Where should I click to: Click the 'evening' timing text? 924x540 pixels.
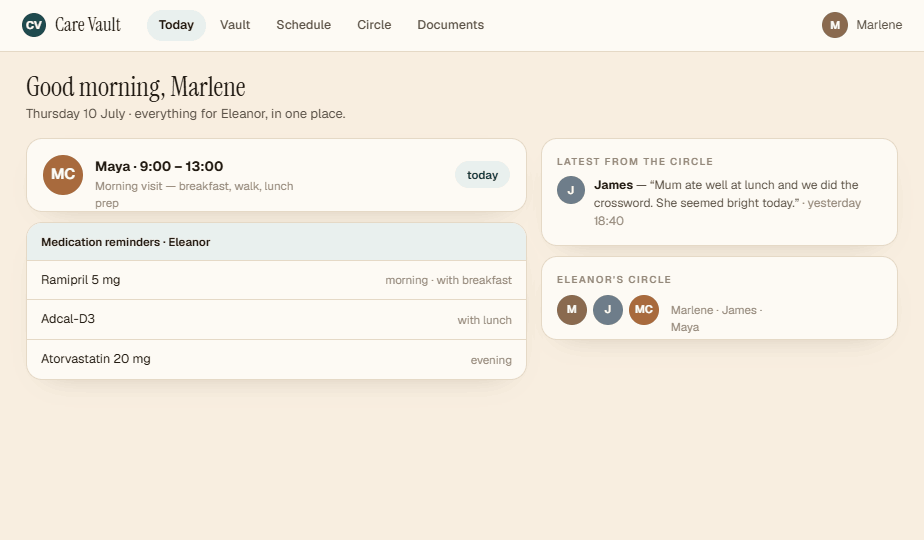click(491, 360)
